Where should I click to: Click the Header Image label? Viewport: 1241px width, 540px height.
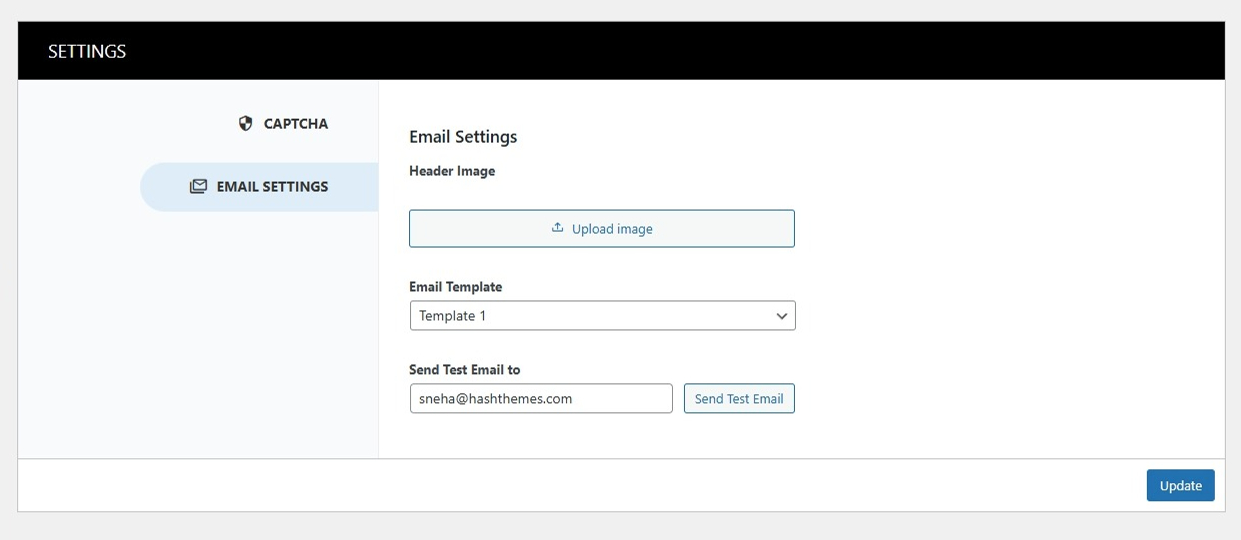click(452, 171)
